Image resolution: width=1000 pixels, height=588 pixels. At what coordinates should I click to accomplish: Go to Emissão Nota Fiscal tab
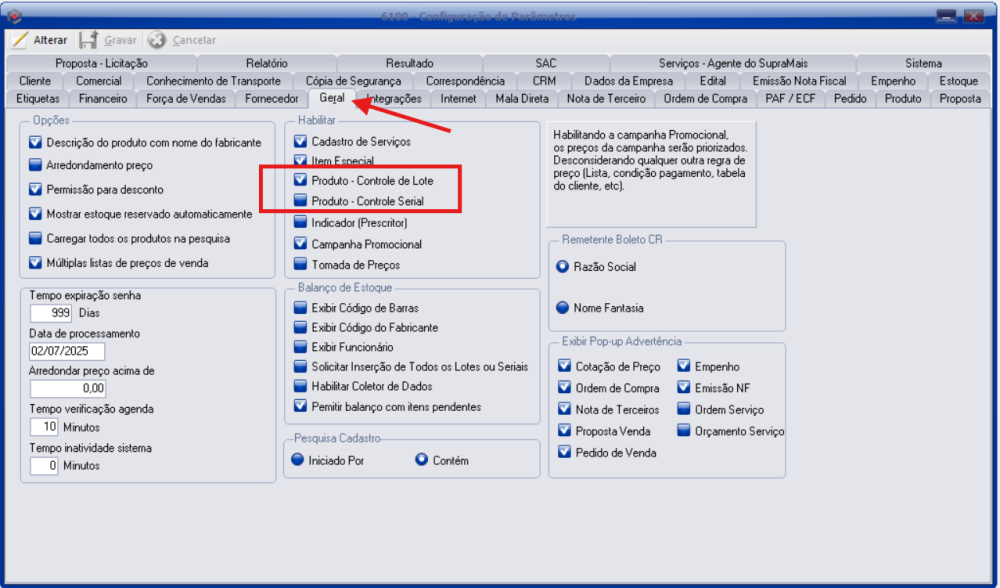click(799, 81)
